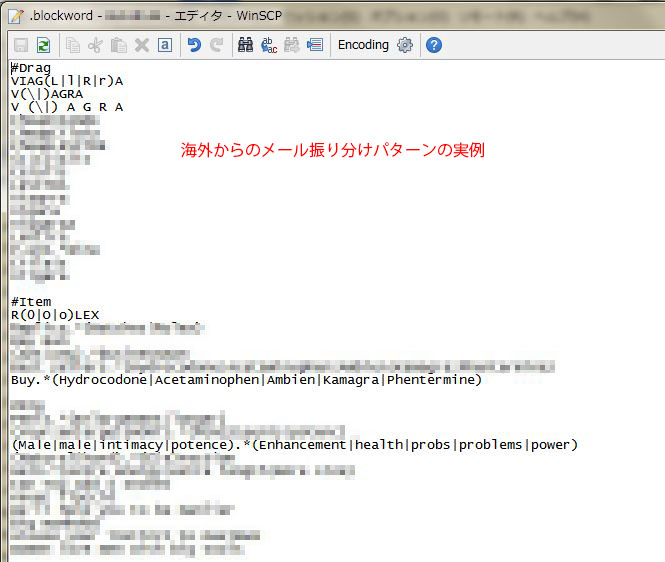Click the spaced V (\|) A G R A line
The height and width of the screenshot is (562, 665).
pos(67,107)
